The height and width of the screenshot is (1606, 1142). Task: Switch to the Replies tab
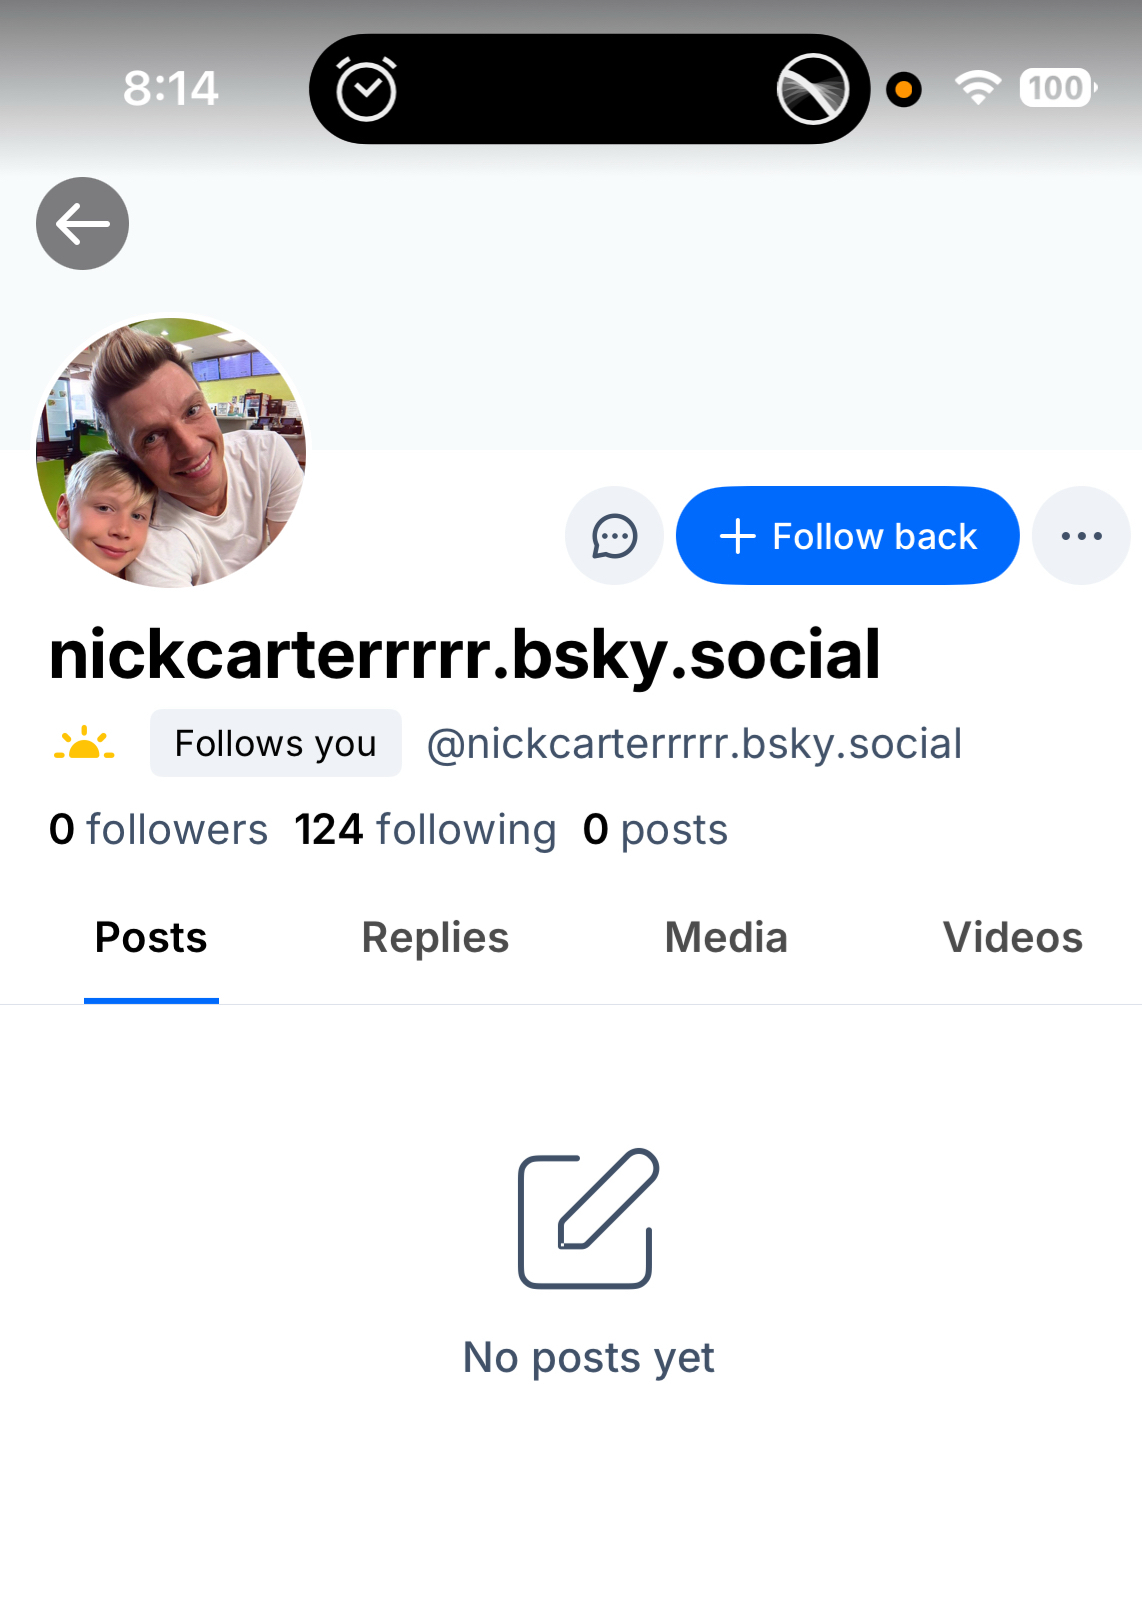435,938
